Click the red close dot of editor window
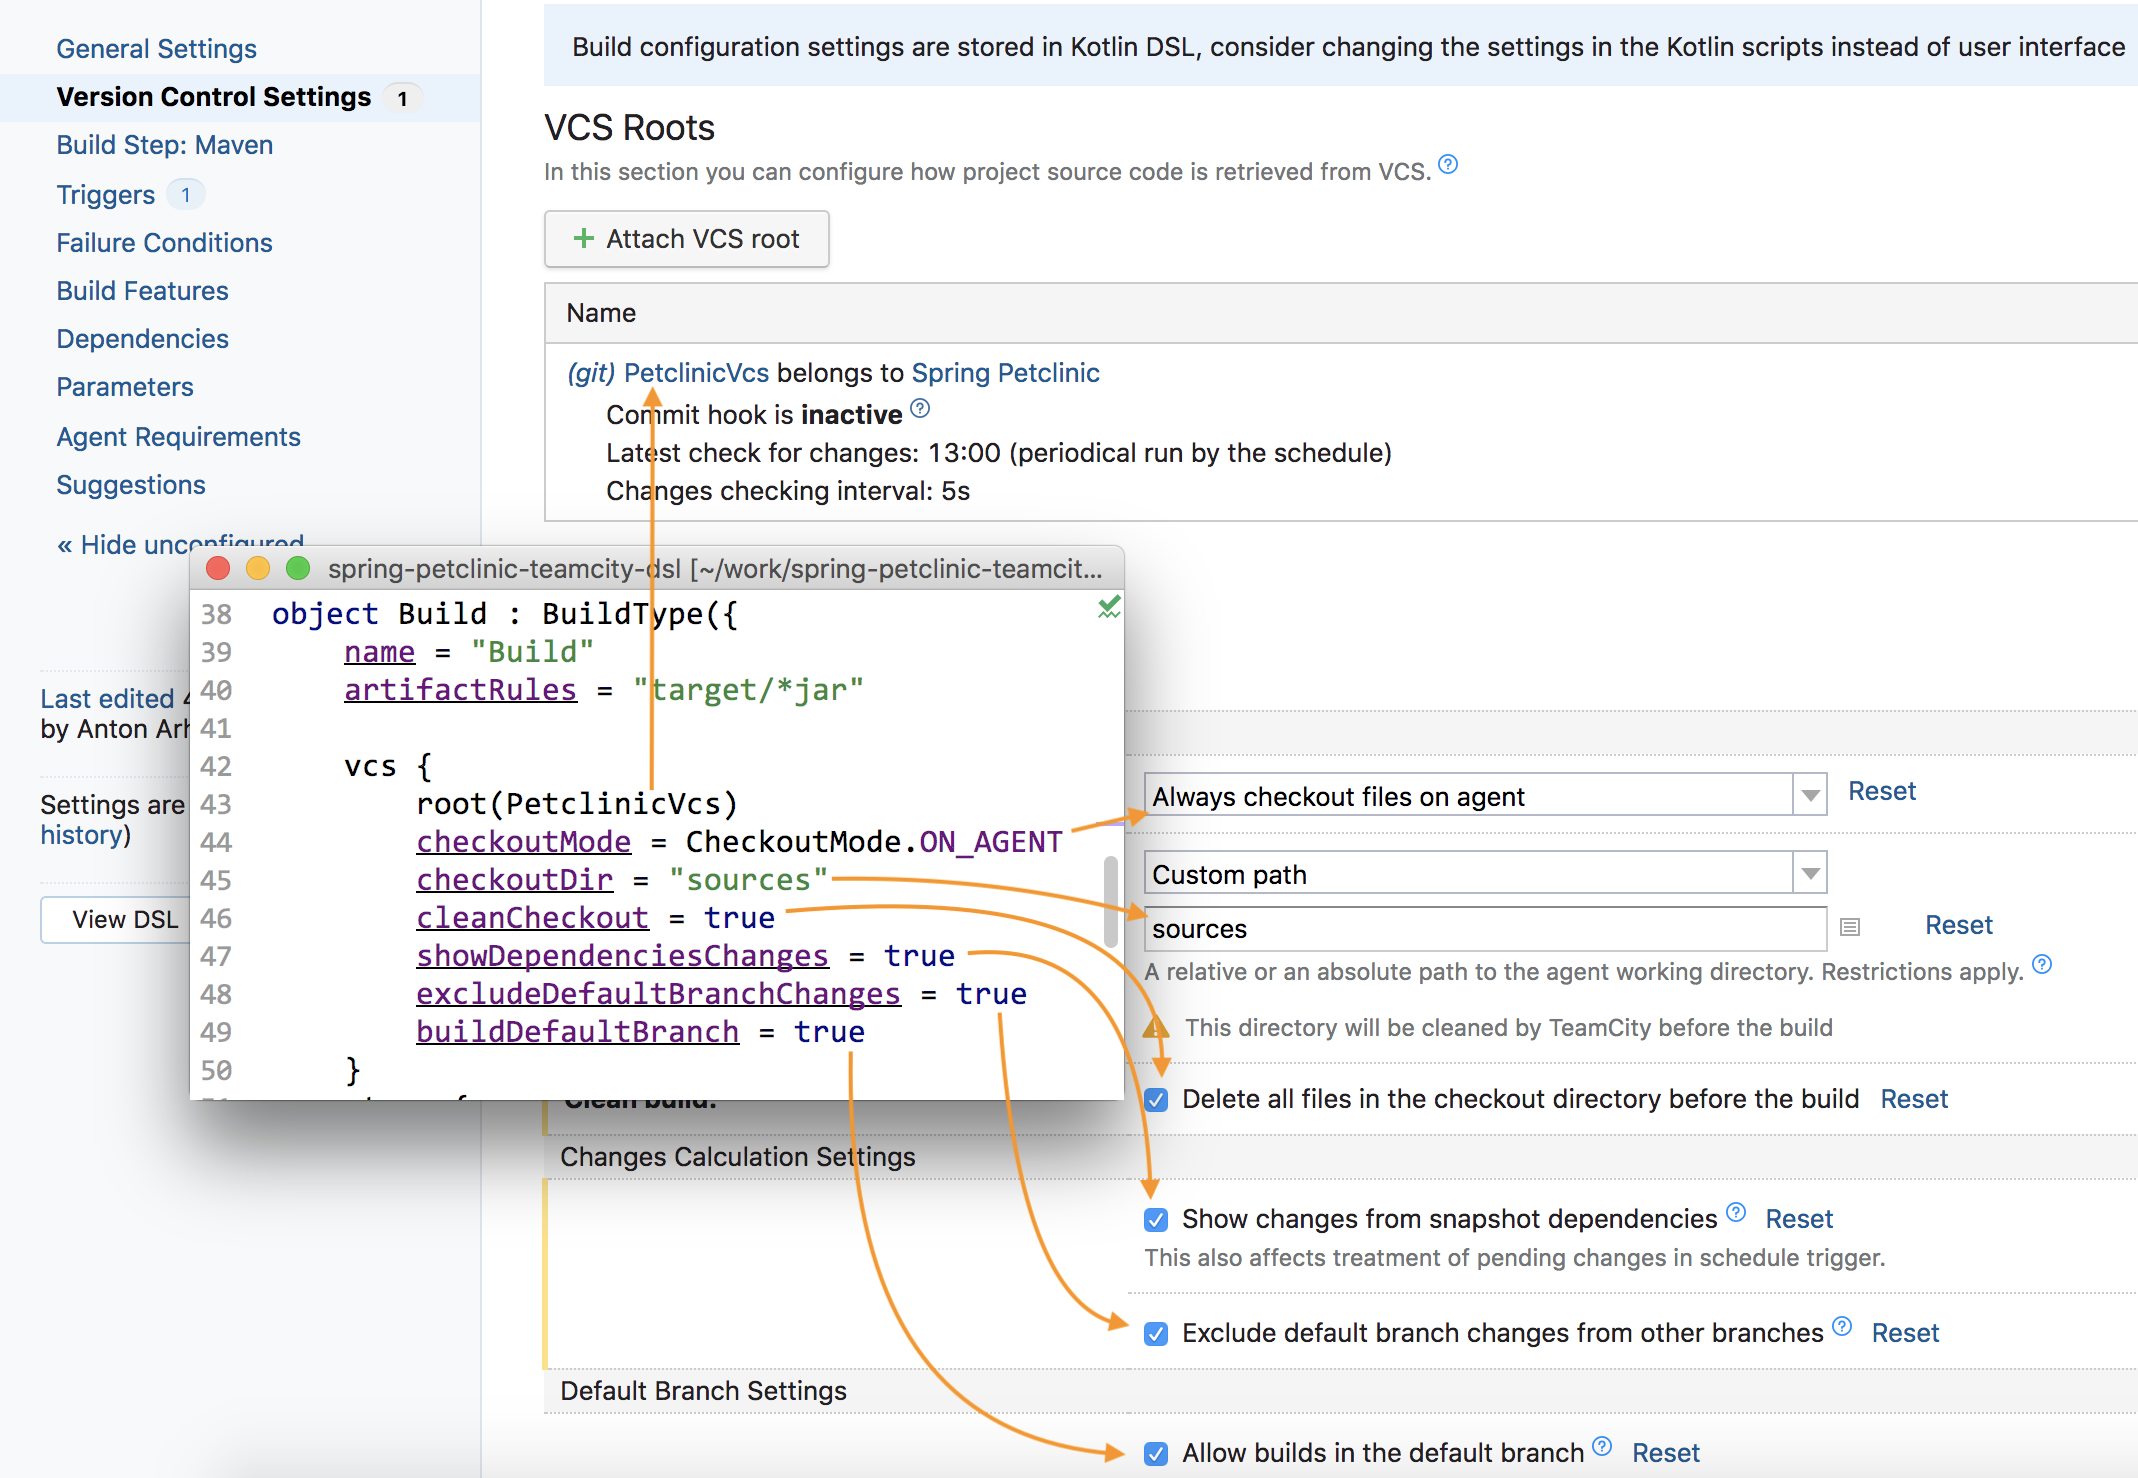 (x=218, y=568)
